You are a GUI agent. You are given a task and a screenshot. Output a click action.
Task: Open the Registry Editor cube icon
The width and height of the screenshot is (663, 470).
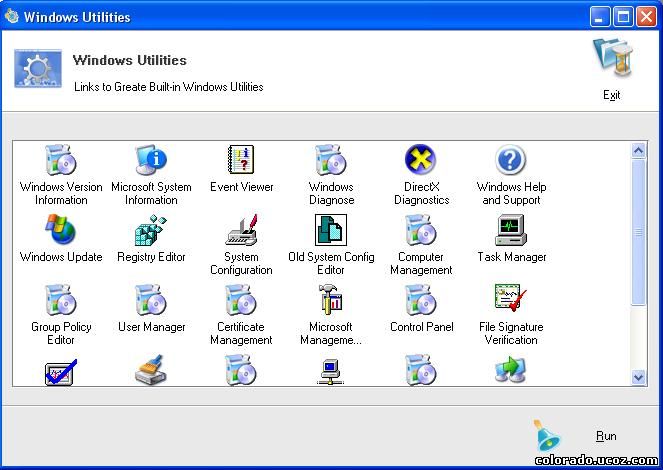[x=151, y=230]
